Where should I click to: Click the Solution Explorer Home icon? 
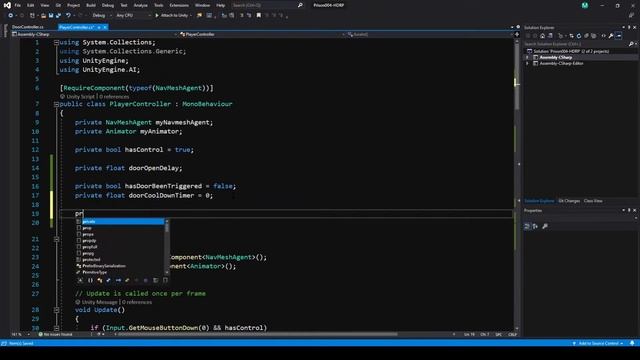point(542,36)
